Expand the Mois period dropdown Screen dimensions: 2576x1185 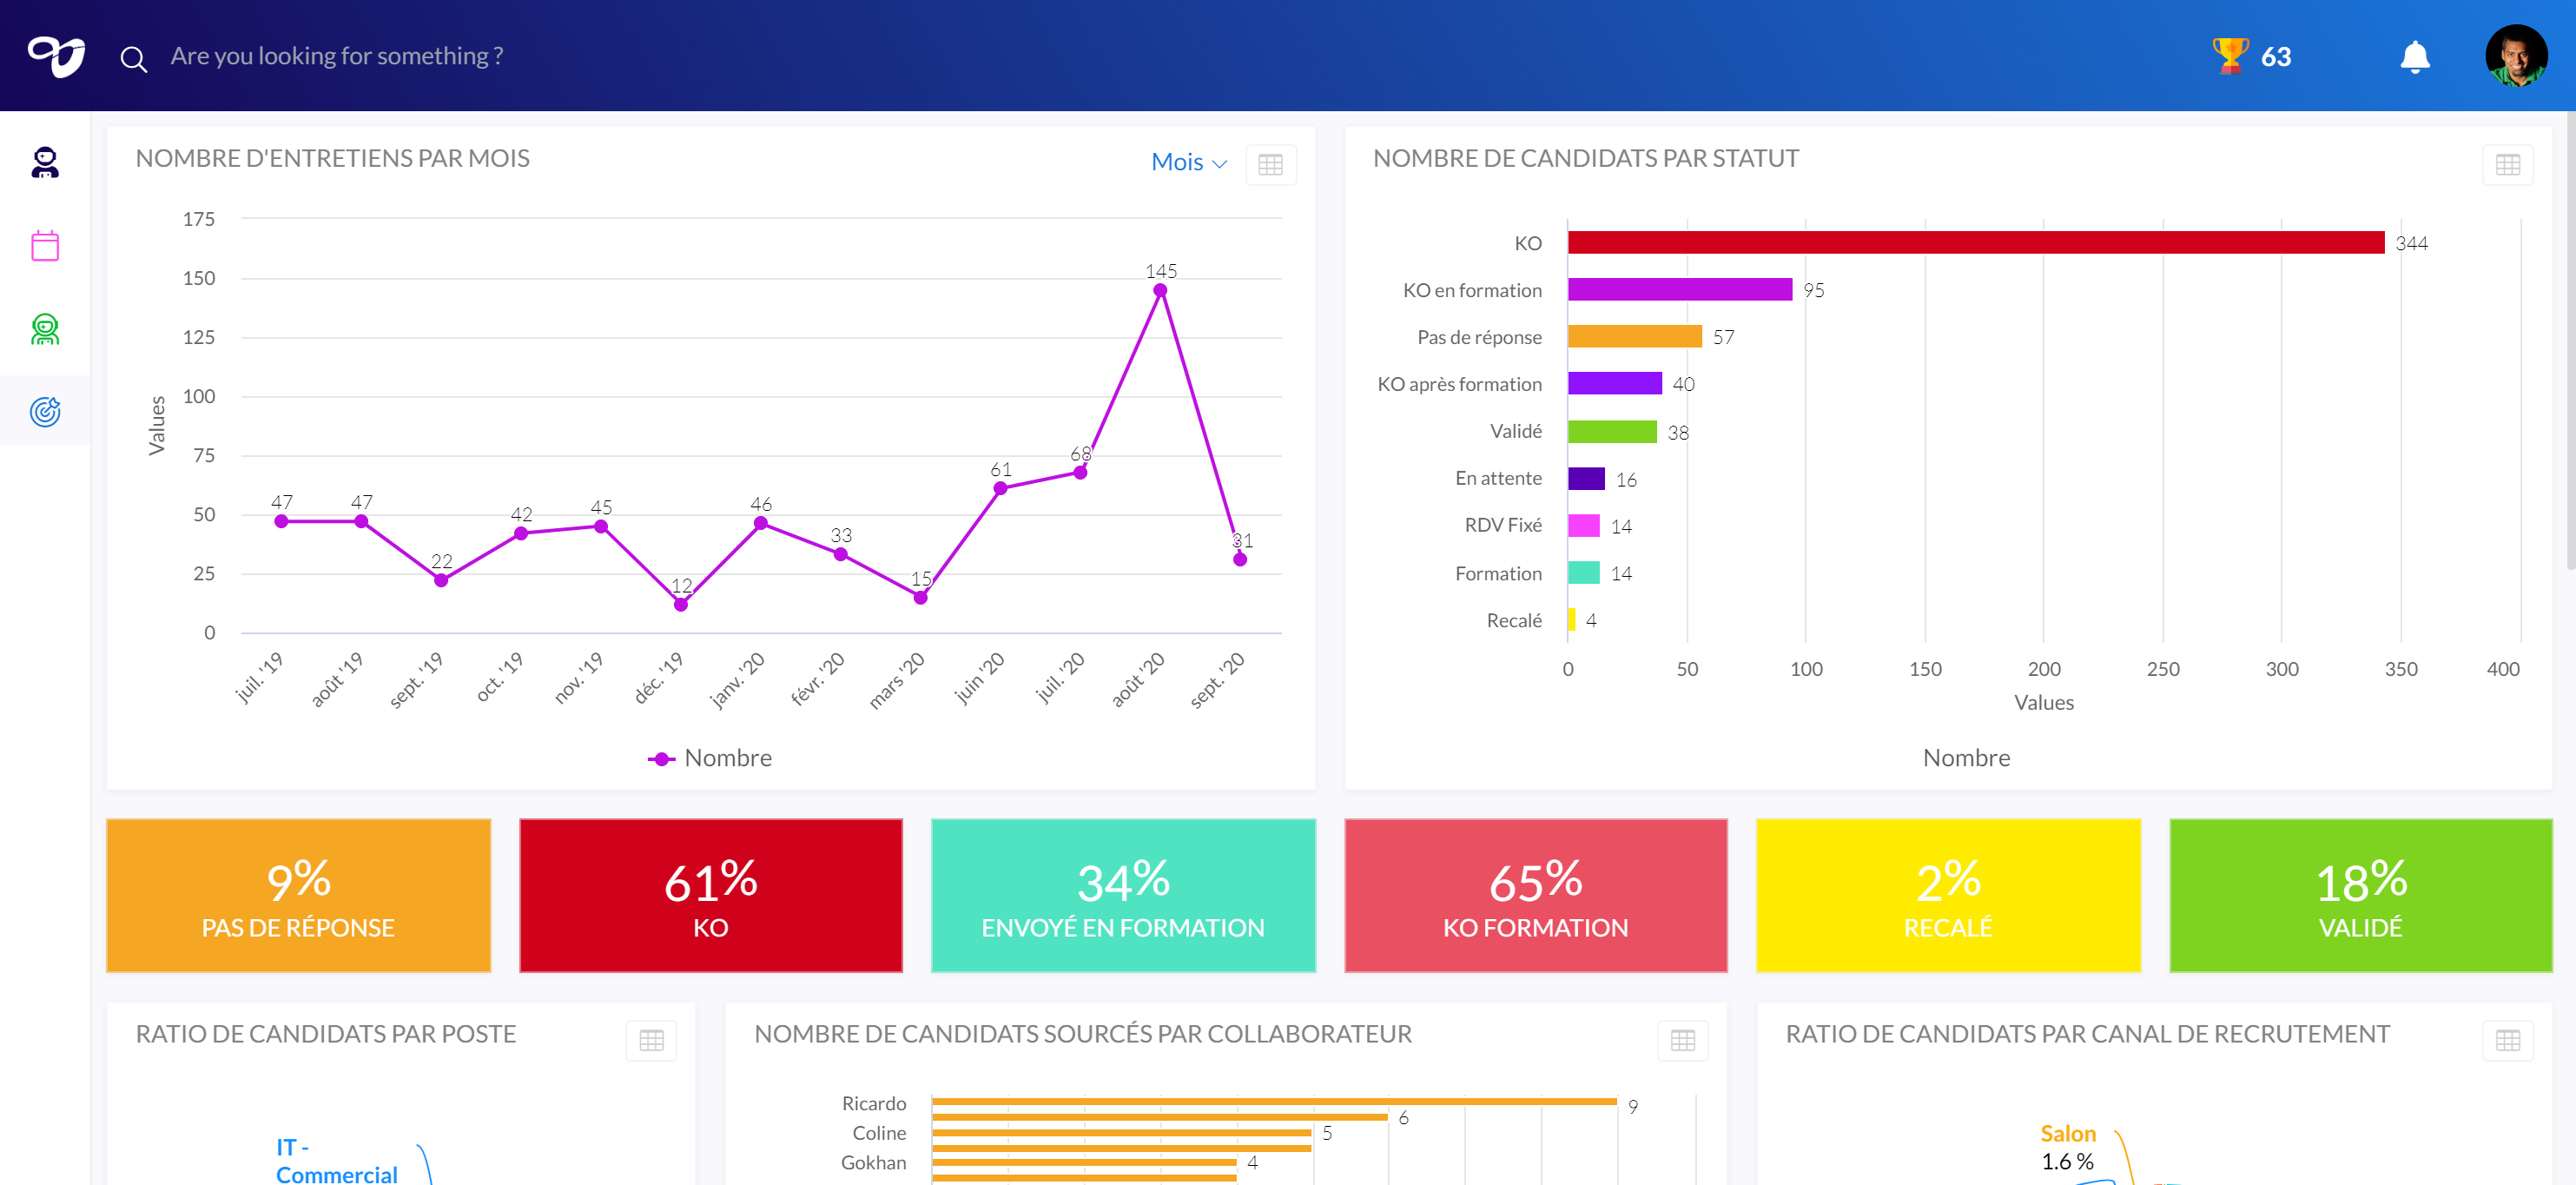pyautogui.click(x=1188, y=162)
